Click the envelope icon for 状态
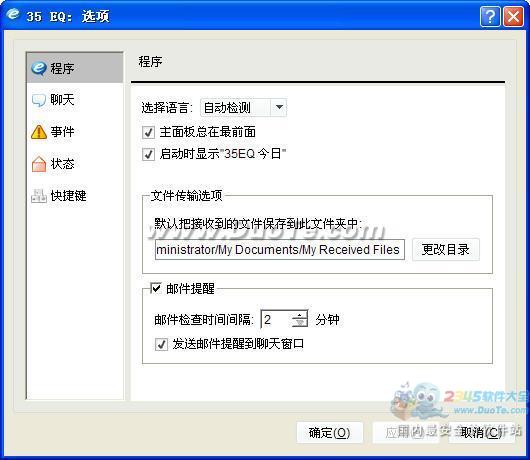 pos(39,164)
